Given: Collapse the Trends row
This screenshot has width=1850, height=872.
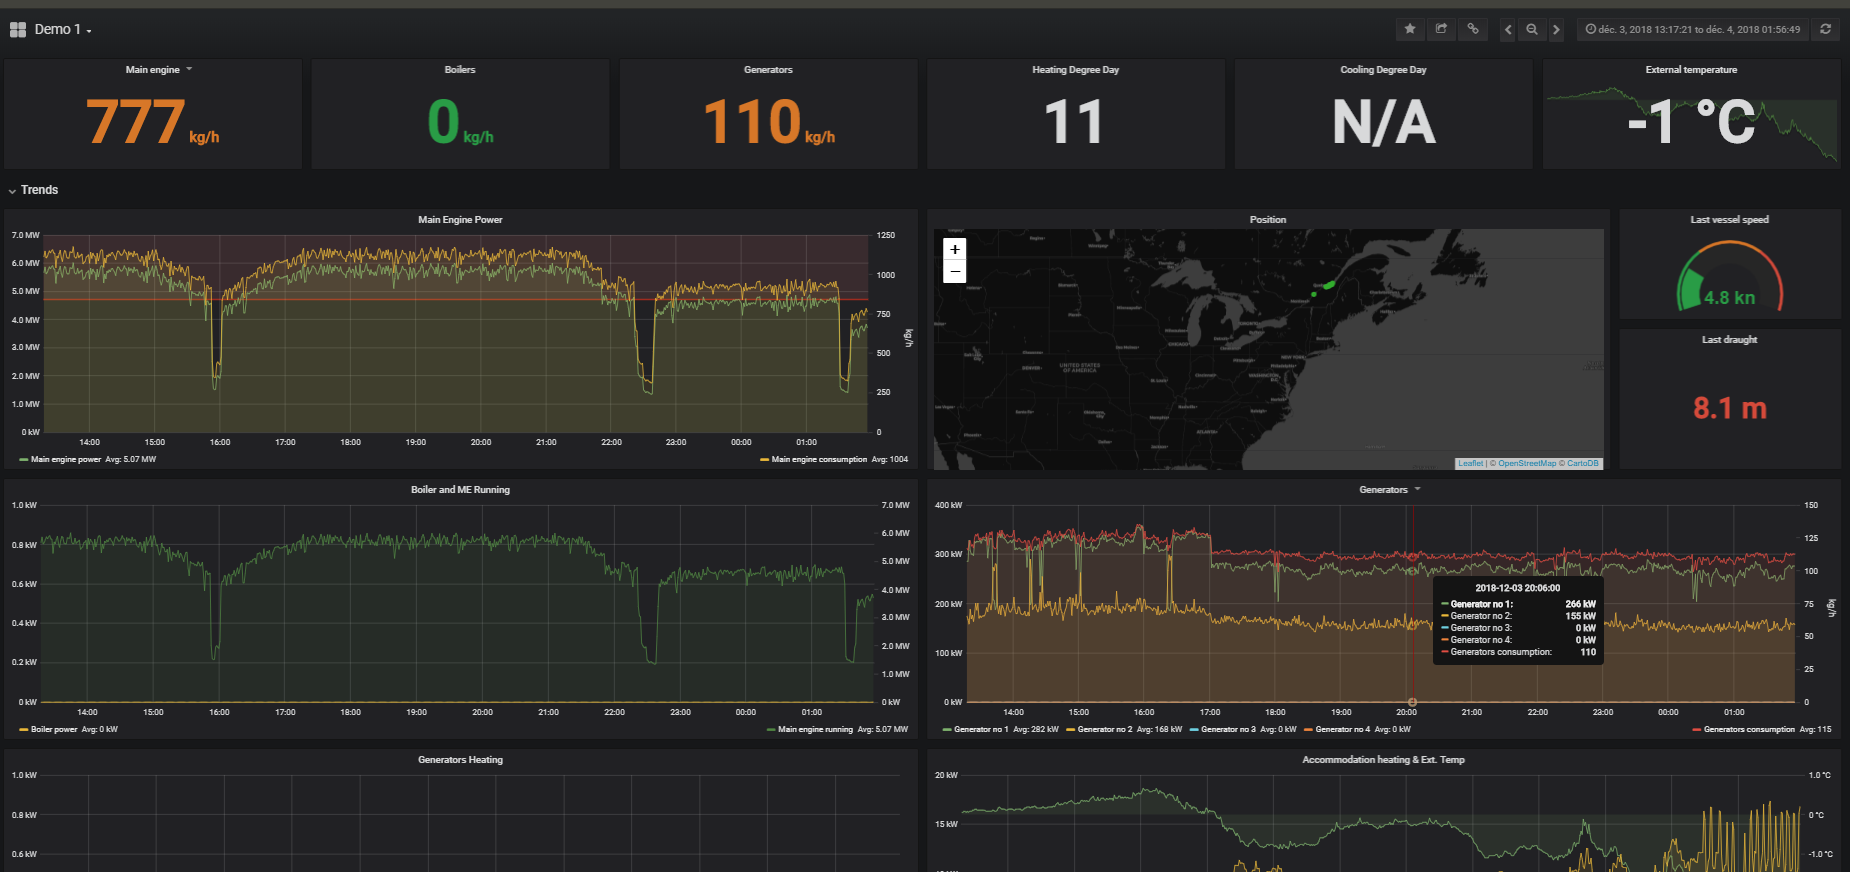Looking at the screenshot, I should pos(34,190).
